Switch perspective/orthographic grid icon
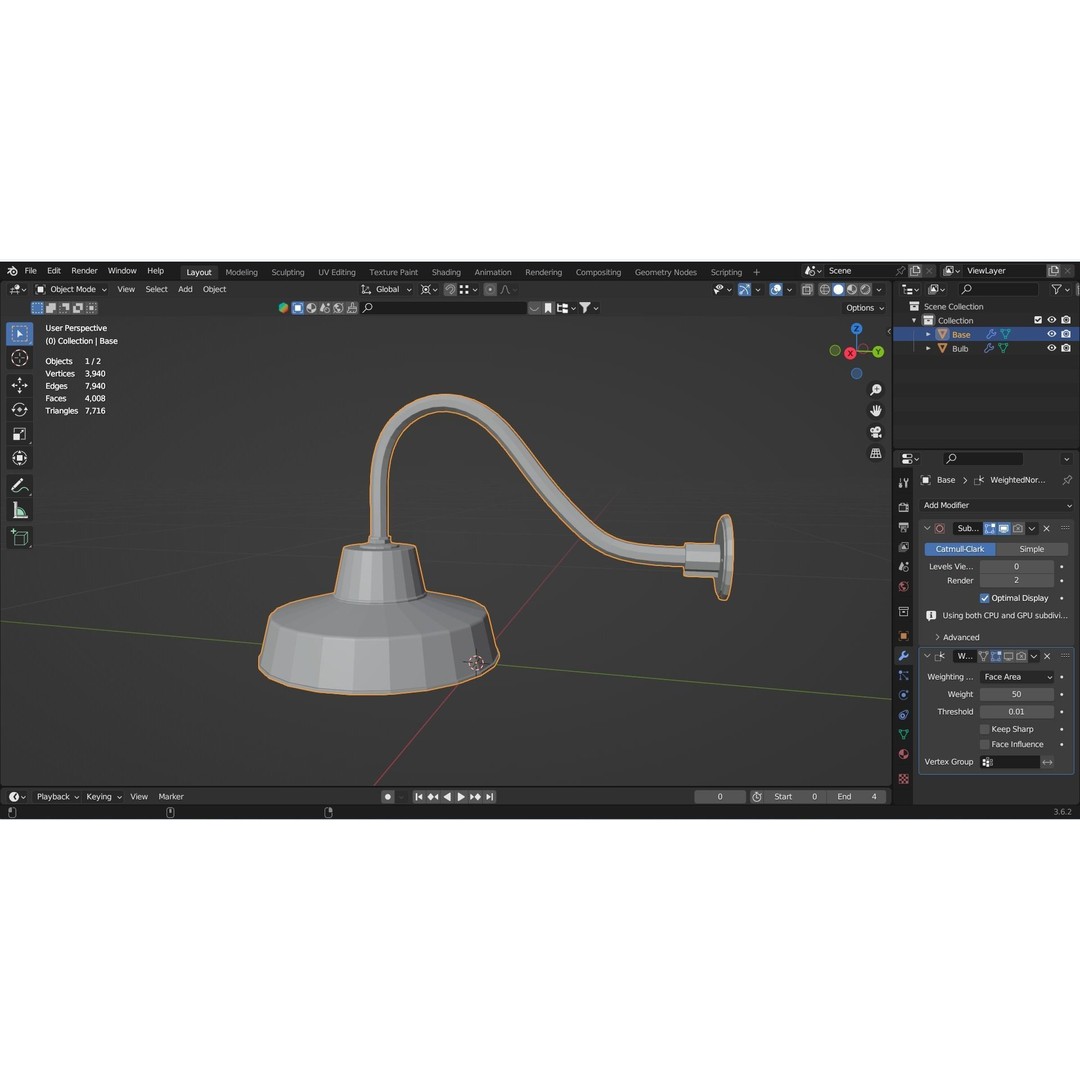The image size is (1080, 1080). pyautogui.click(x=875, y=453)
